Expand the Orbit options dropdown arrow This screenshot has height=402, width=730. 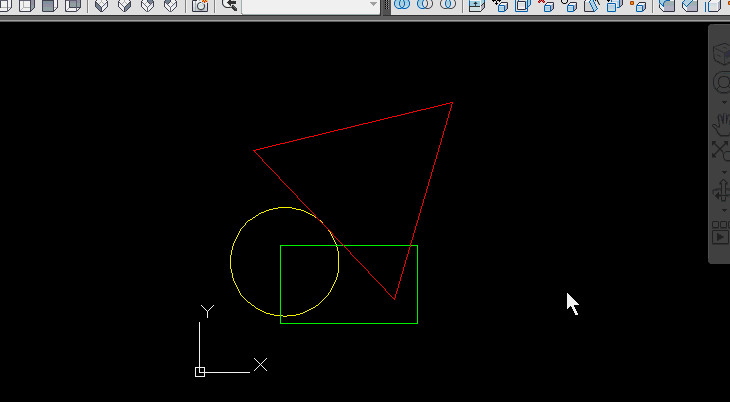tap(724, 211)
